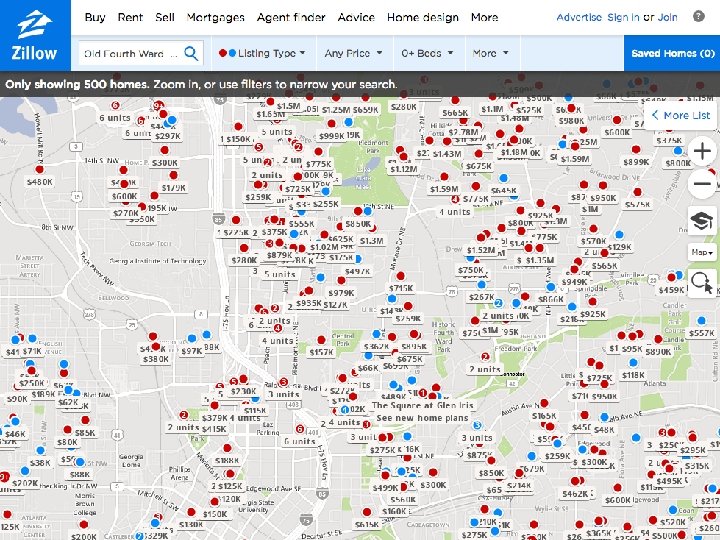Viewport: 720px width, 540px height.
Task: Click the Advertise link
Action: [x=579, y=17]
